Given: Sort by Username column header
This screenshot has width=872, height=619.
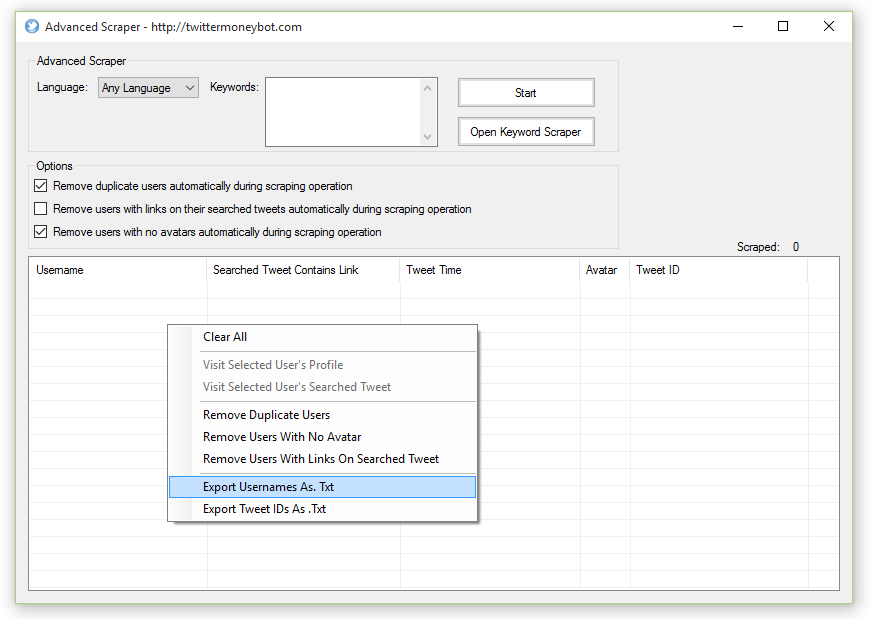Looking at the screenshot, I should (x=118, y=270).
